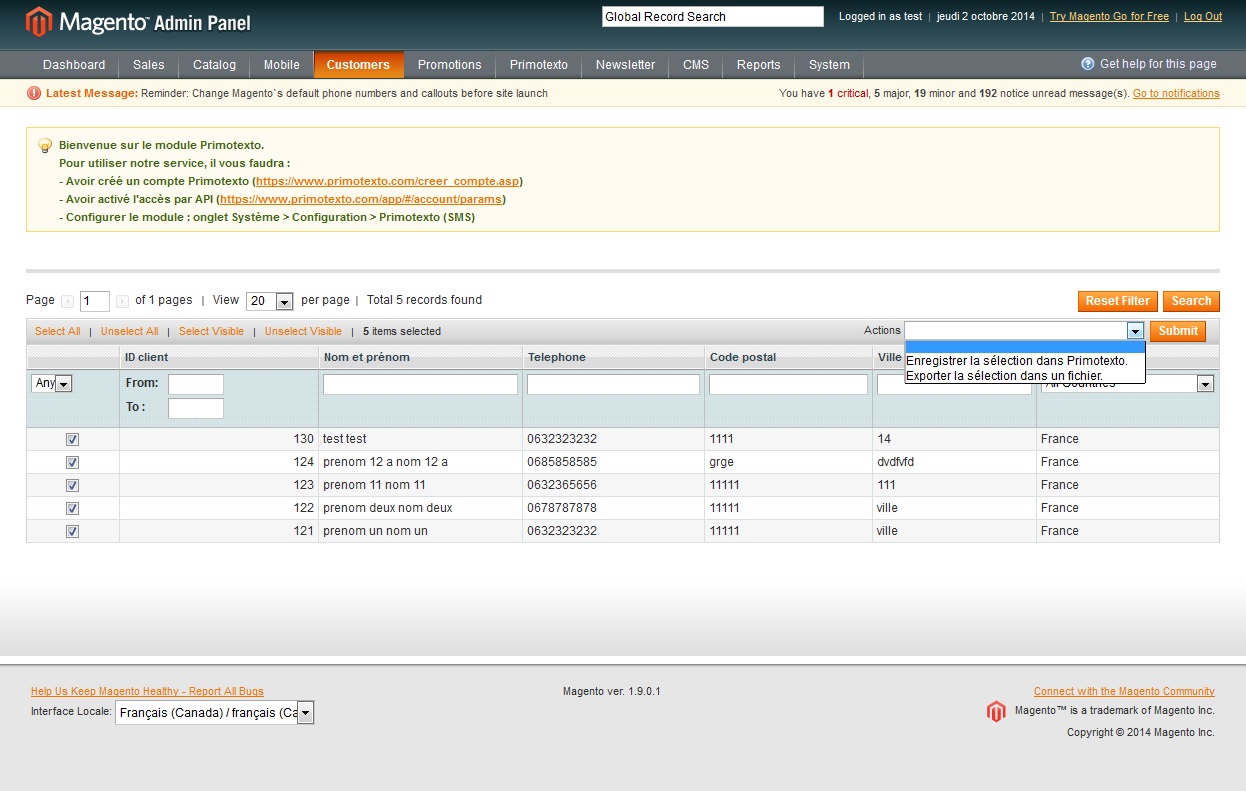Screen dimensions: 1246x791
Task: Click Unselect Visible link
Action: [303, 331]
